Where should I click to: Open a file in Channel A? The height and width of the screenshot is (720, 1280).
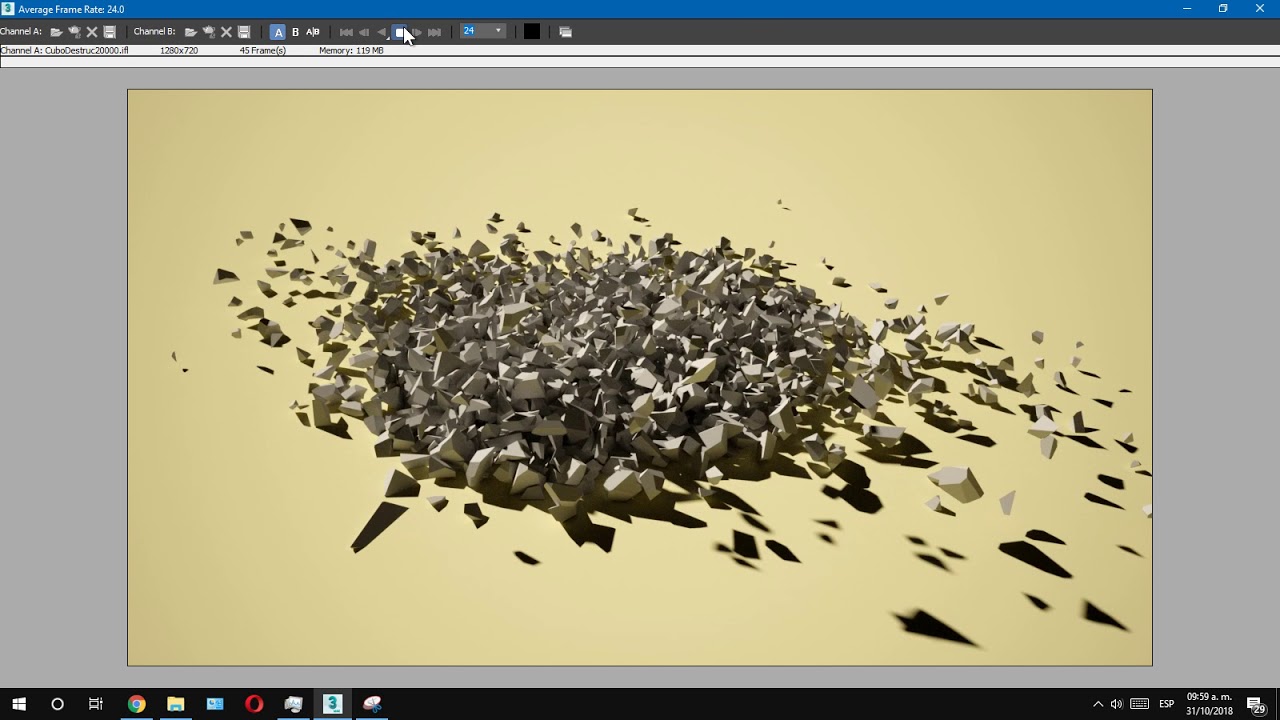pyautogui.click(x=56, y=32)
